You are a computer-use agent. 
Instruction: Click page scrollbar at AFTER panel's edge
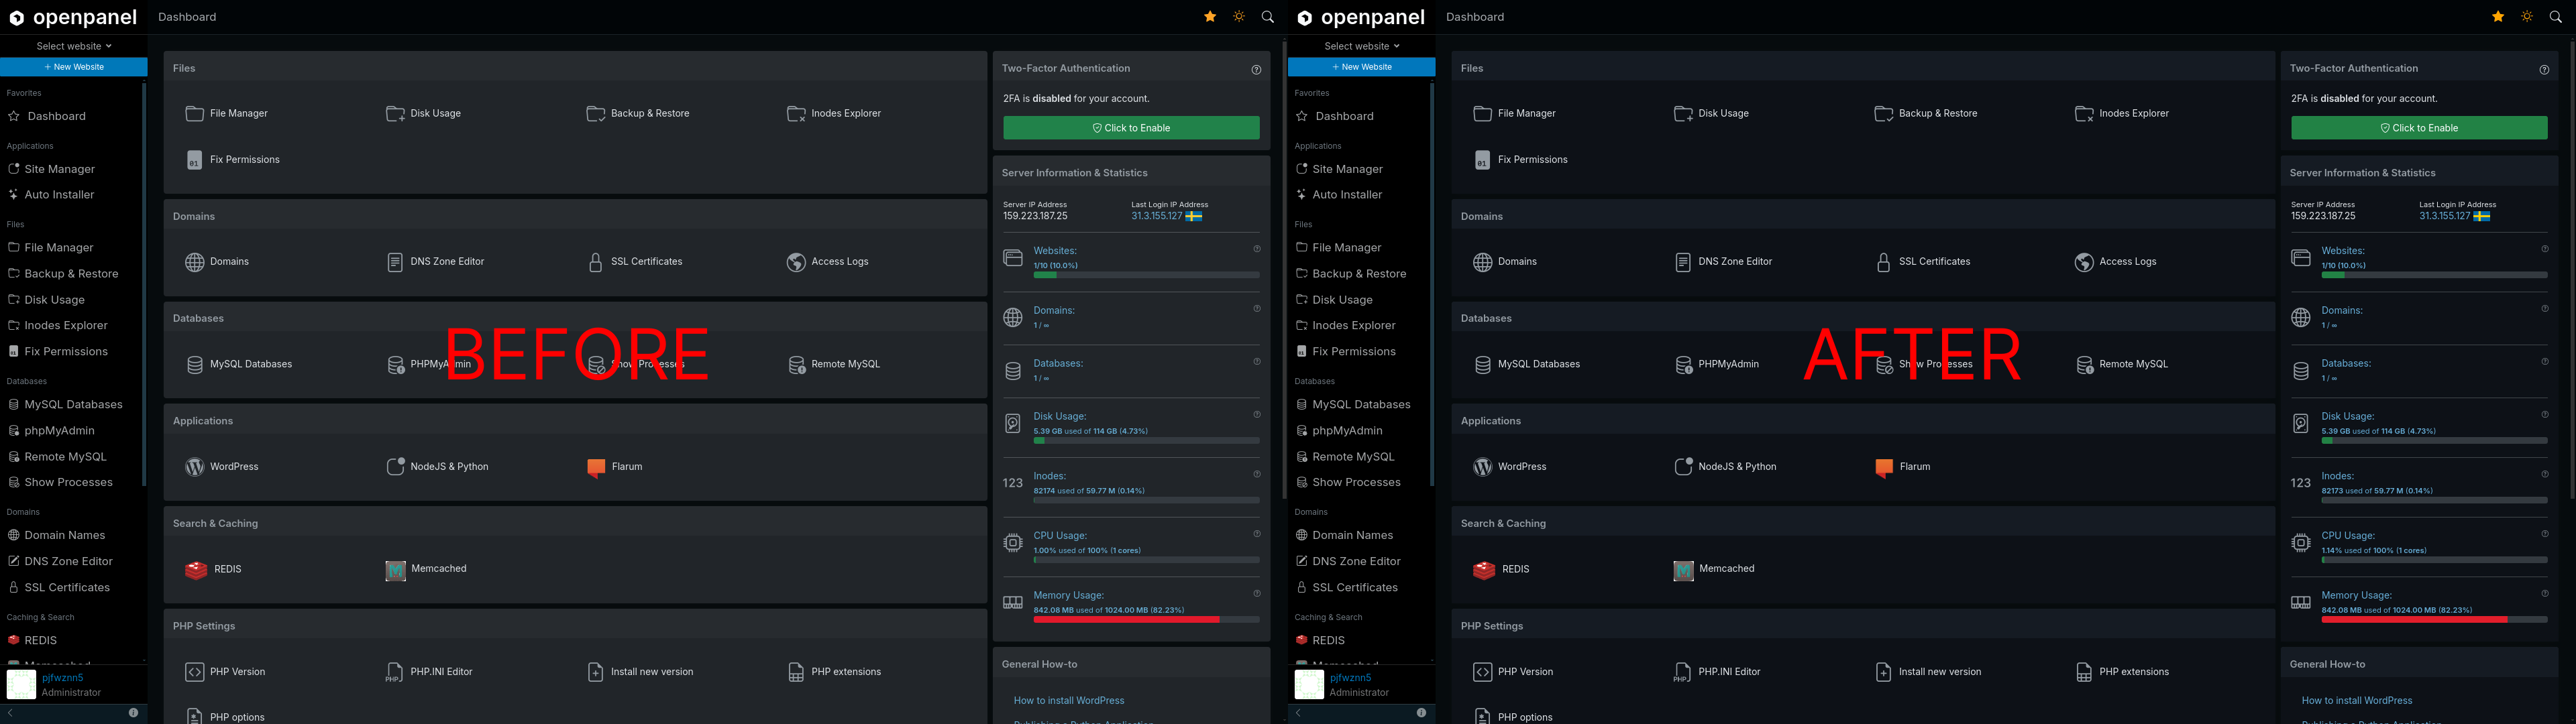(2572, 270)
